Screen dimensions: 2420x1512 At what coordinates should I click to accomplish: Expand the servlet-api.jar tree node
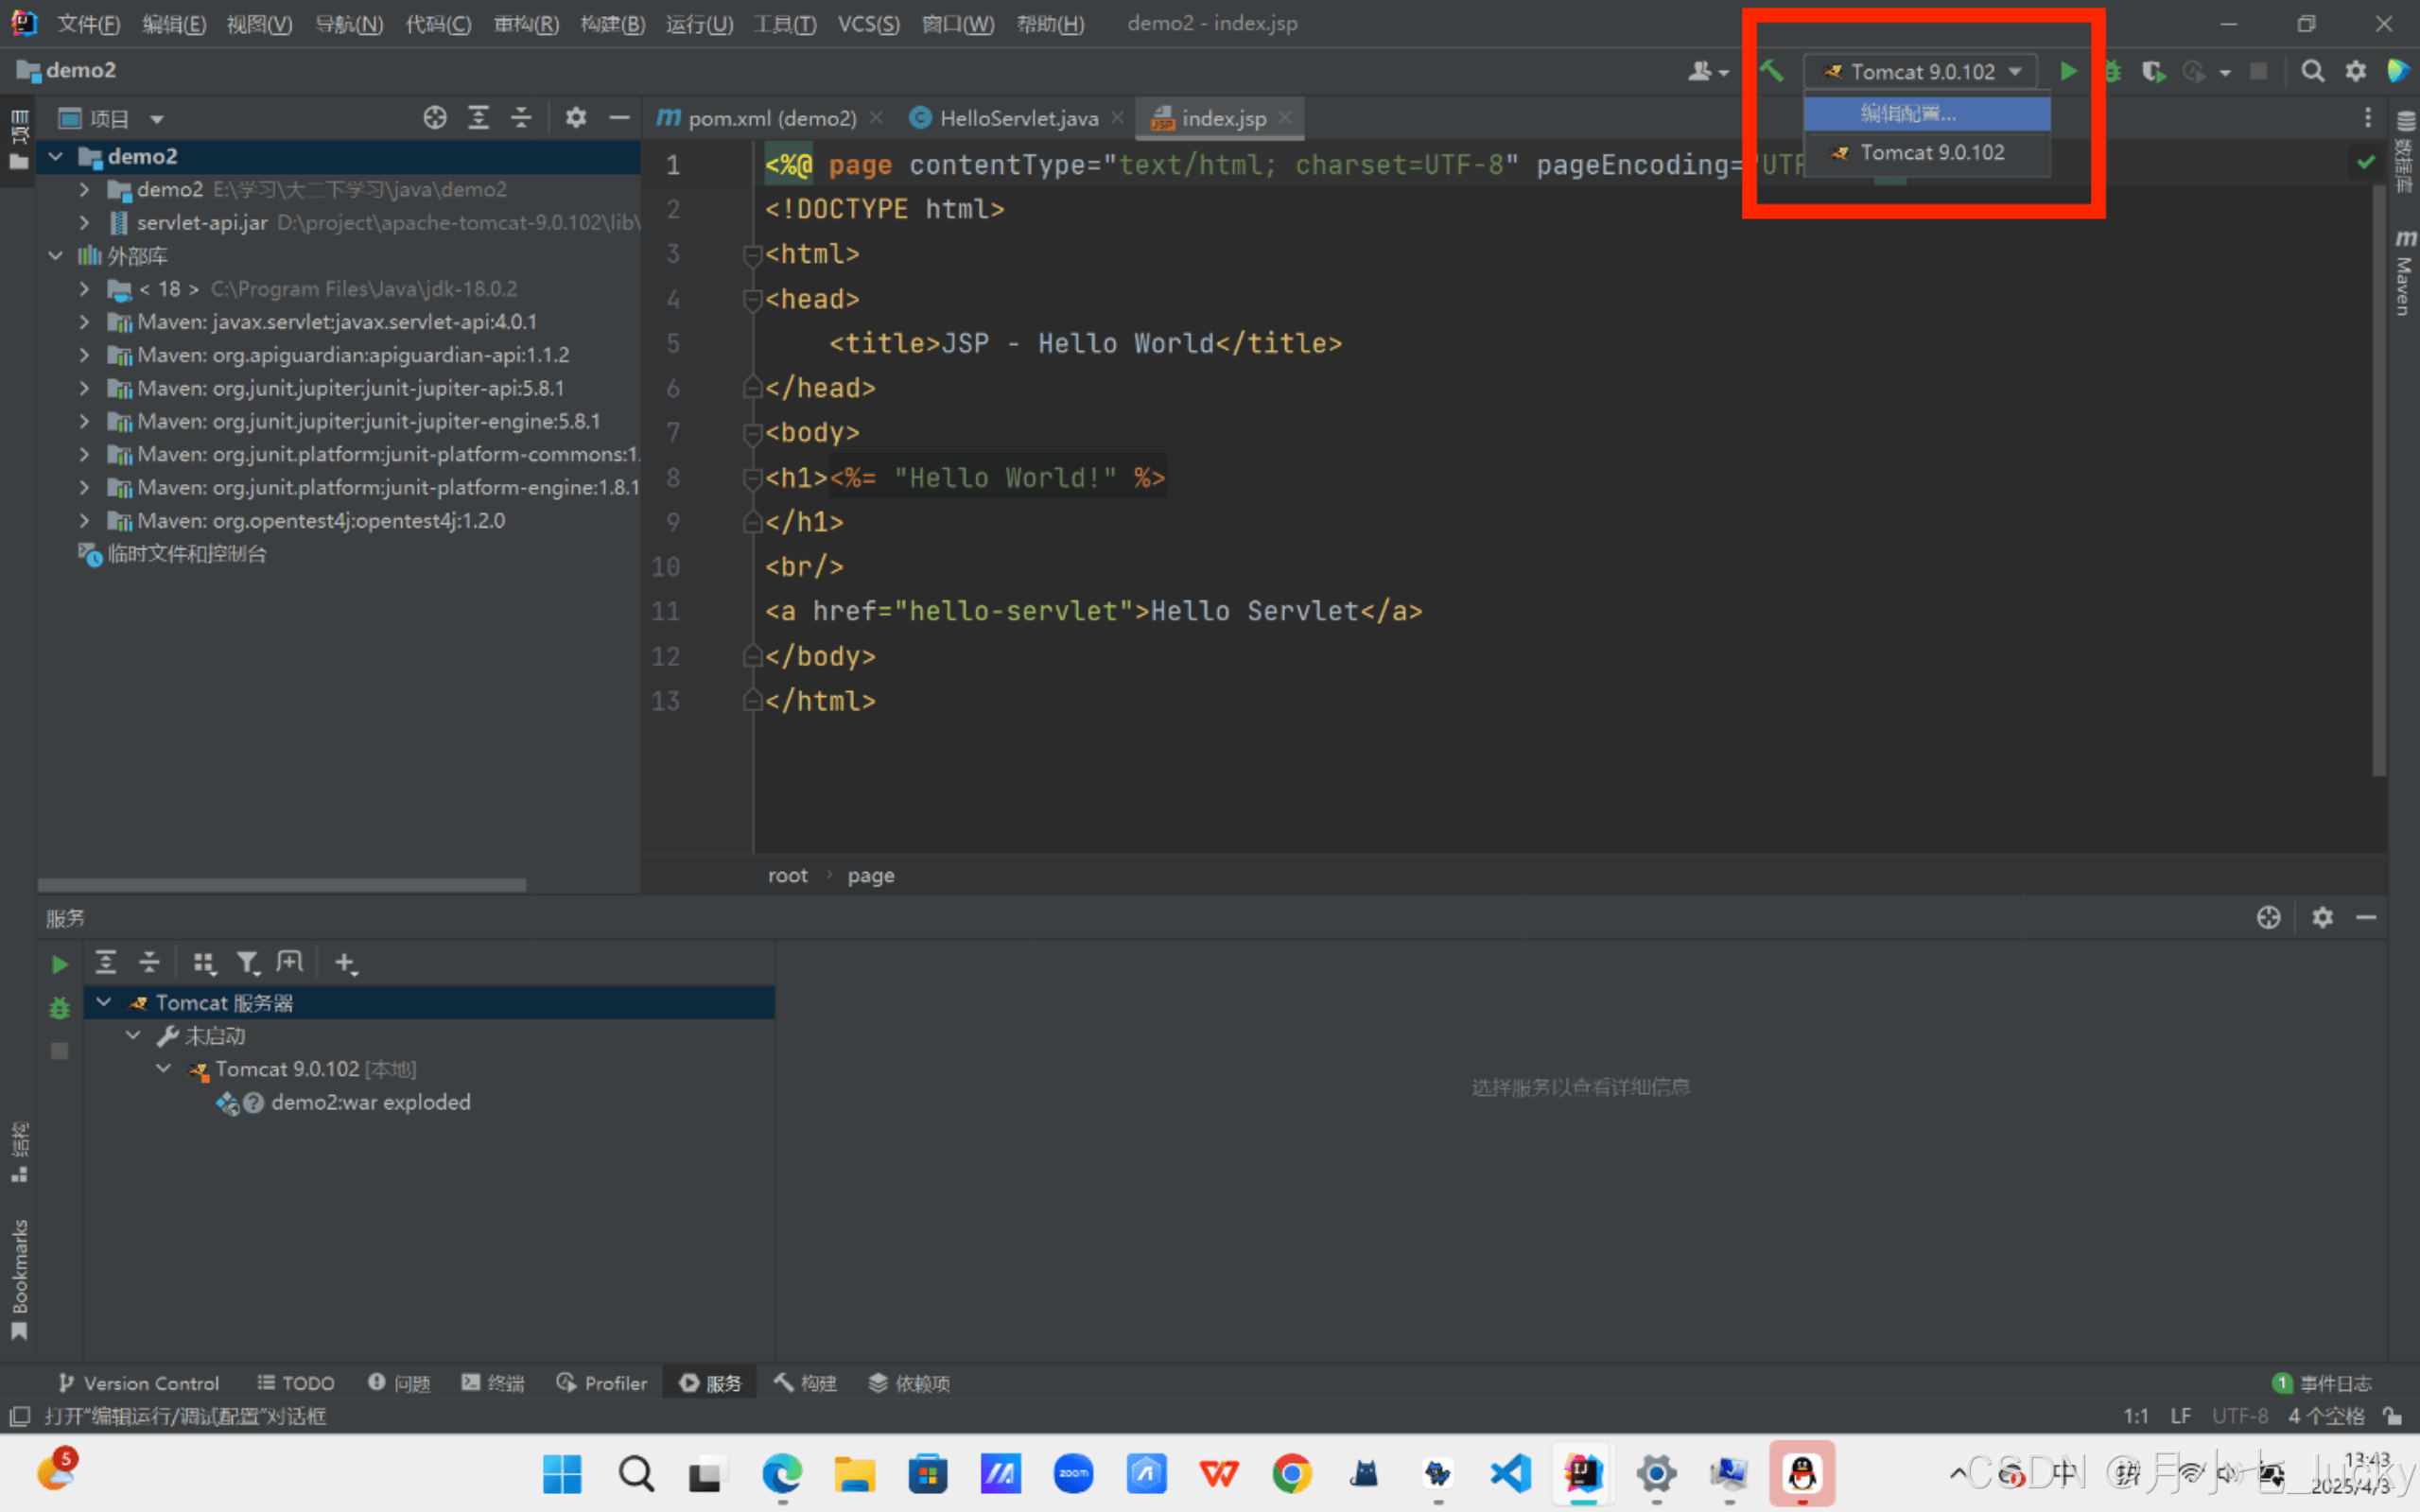(85, 222)
